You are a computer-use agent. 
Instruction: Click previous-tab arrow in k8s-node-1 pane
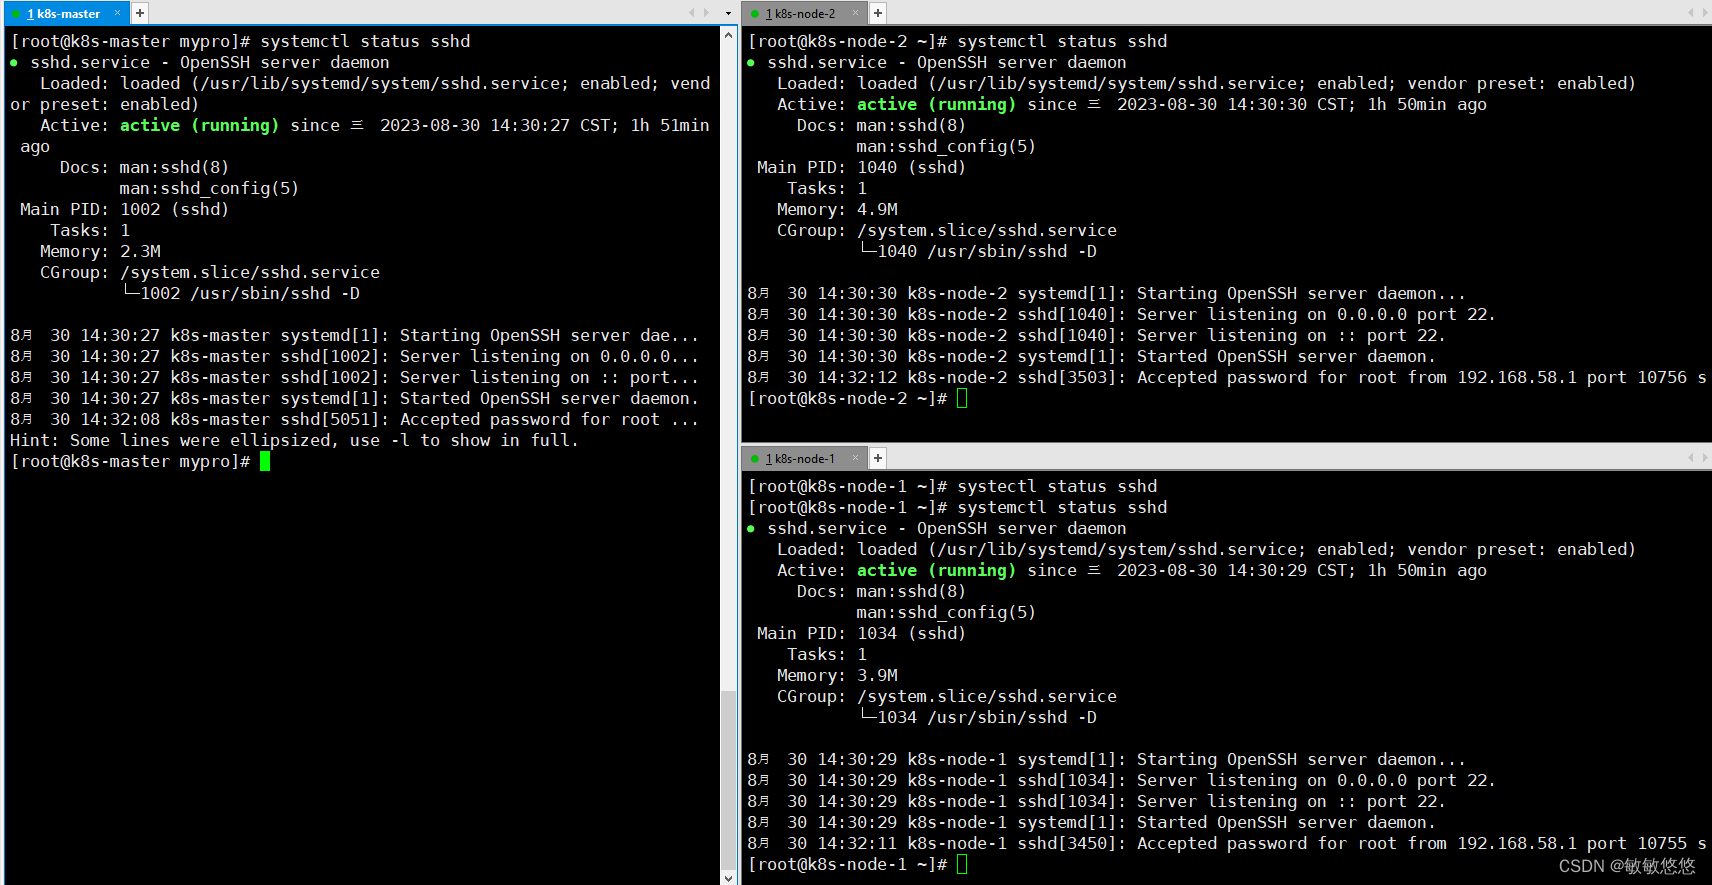[1691, 458]
